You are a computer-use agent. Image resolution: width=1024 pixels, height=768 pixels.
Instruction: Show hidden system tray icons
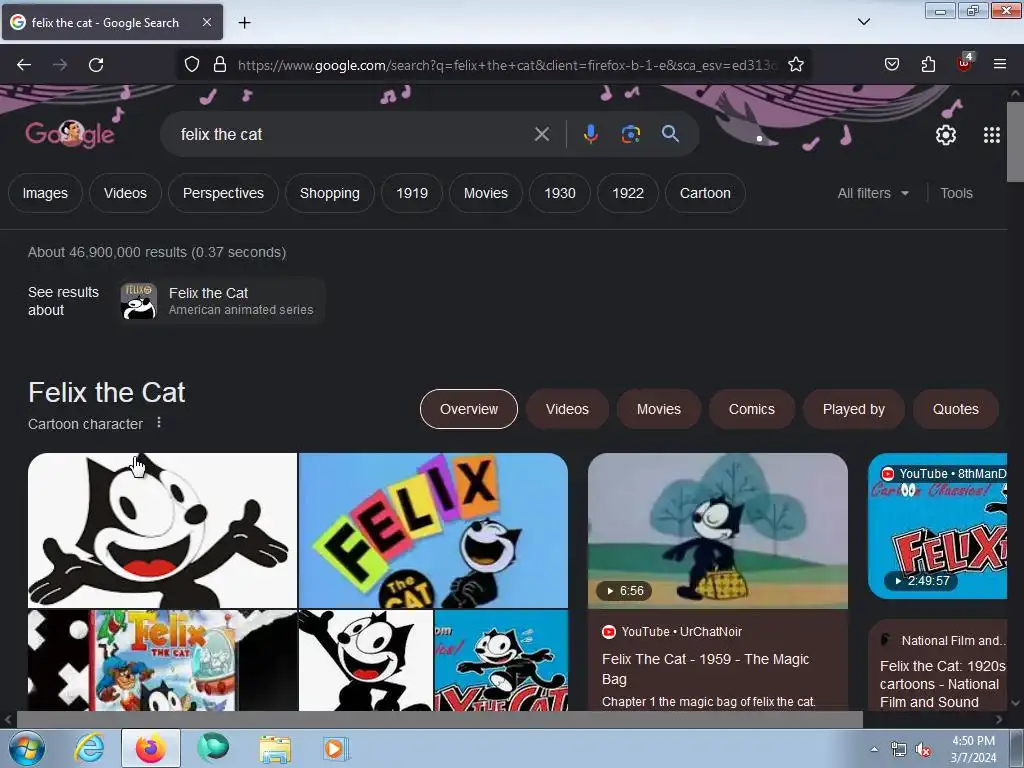click(x=874, y=749)
